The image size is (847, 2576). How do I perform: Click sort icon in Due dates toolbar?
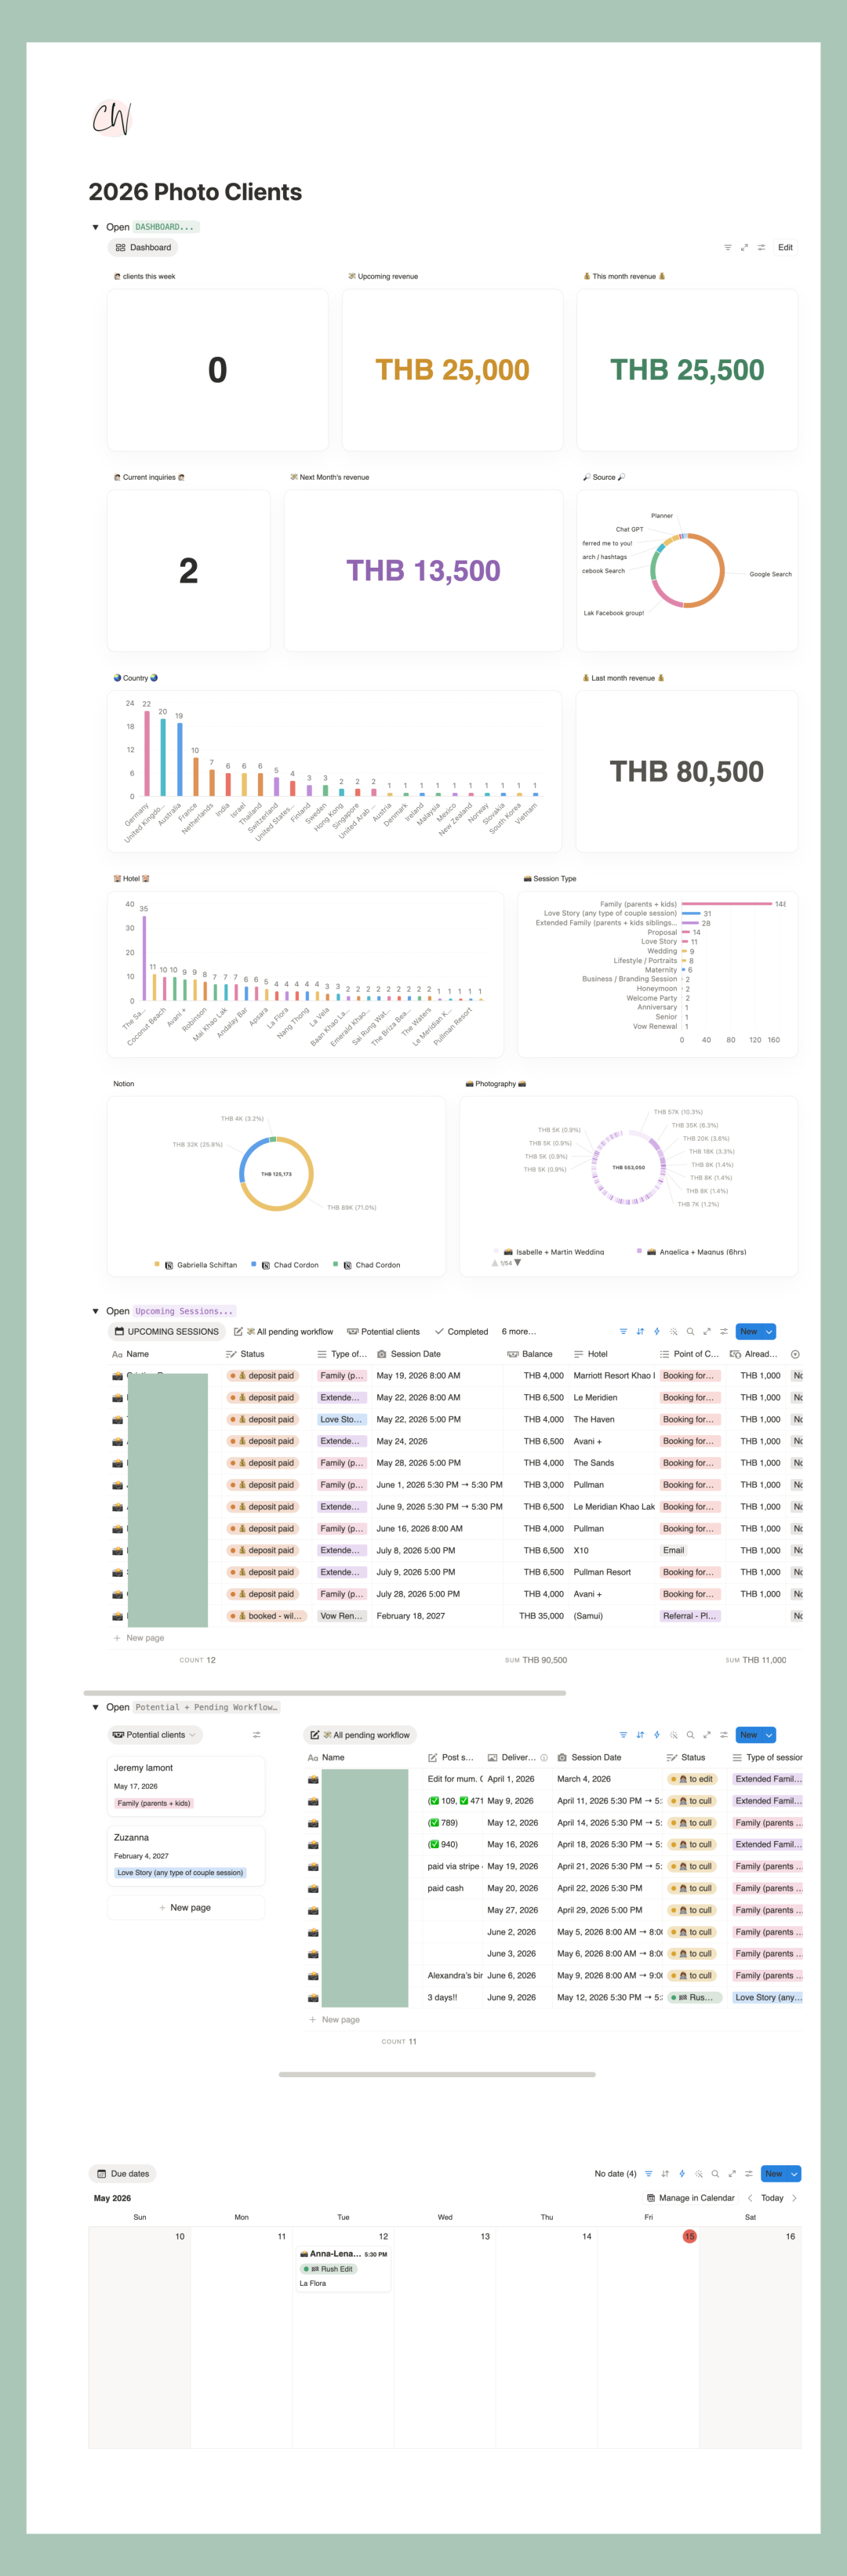pos(665,2173)
